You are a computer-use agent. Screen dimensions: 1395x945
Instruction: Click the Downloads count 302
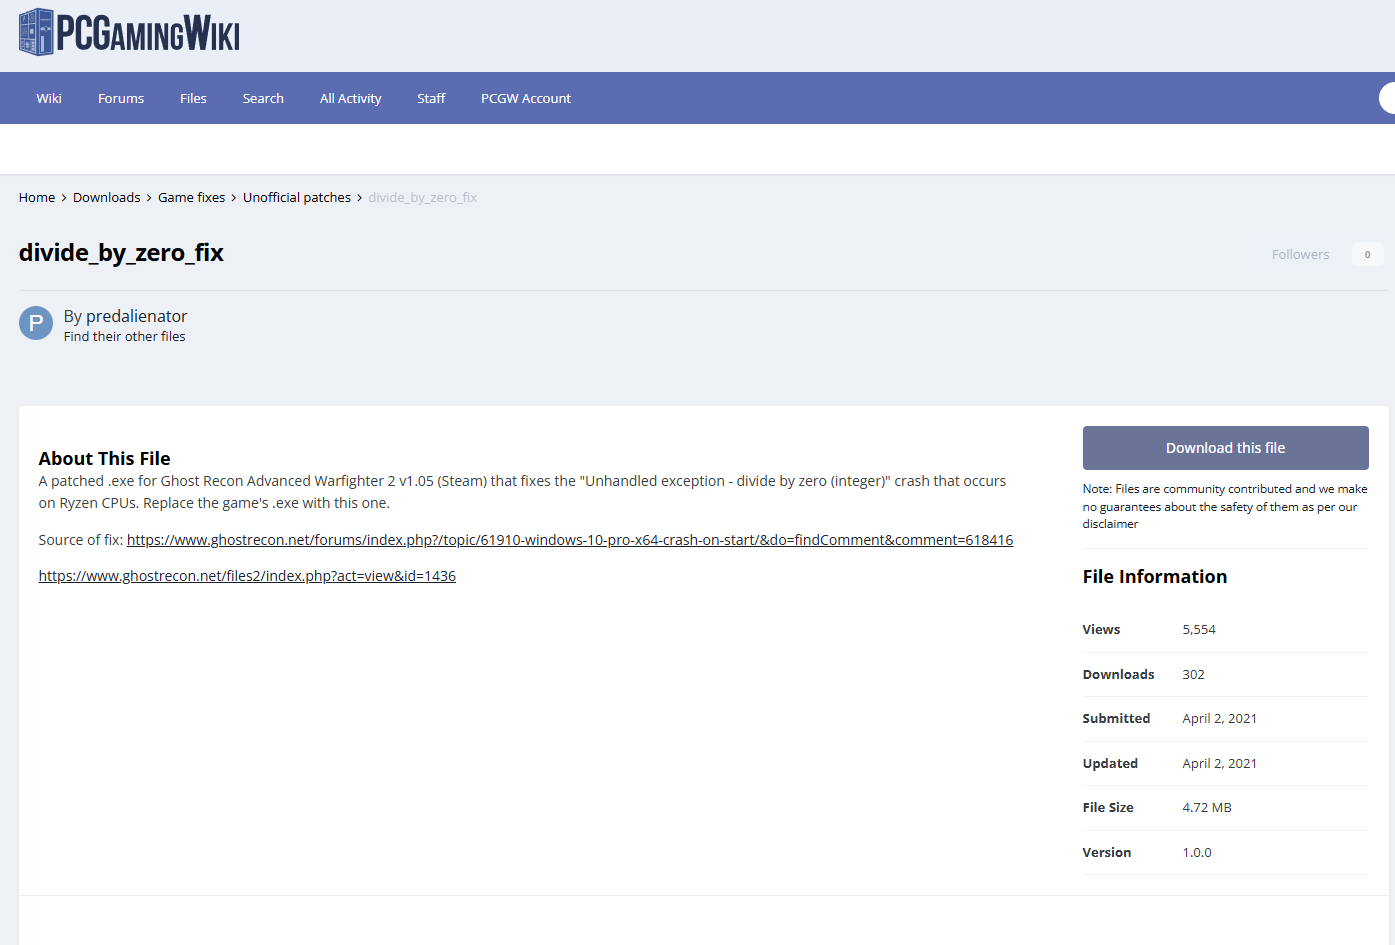[1193, 675]
